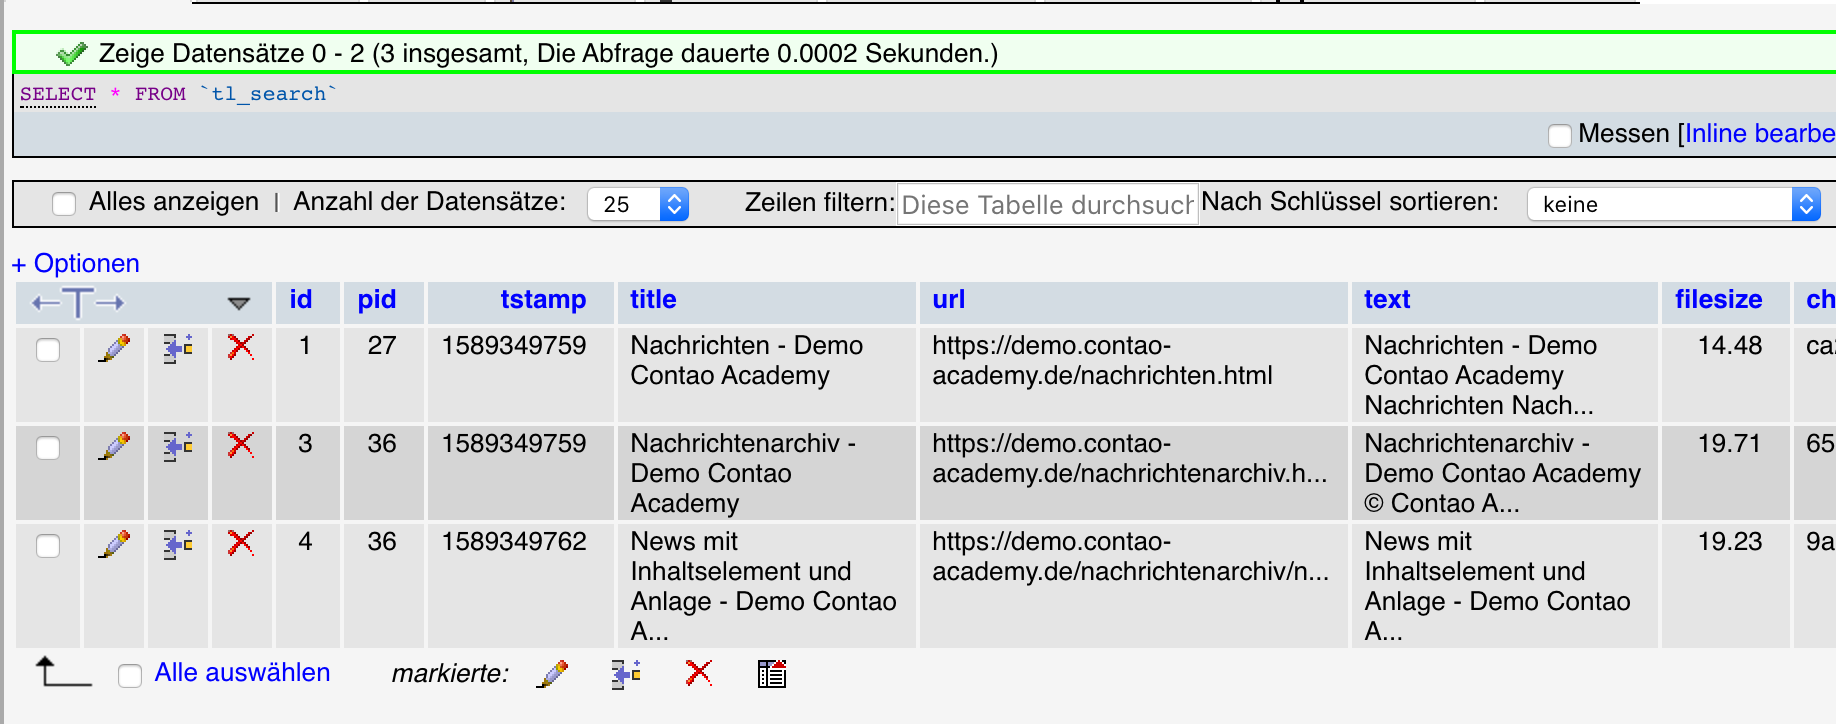Click the red X icon next to markierte
This screenshot has height=724, width=1836.
(699, 673)
